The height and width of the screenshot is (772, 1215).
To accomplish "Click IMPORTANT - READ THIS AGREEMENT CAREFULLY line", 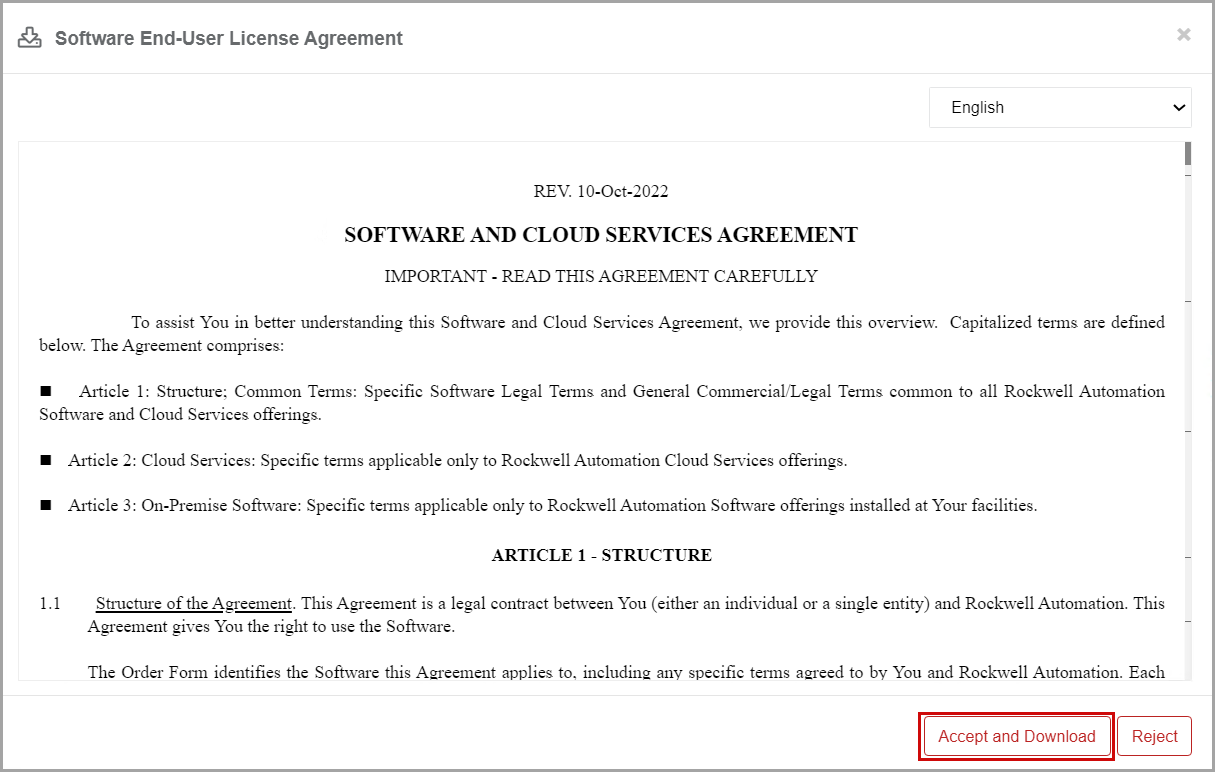I will (601, 276).
